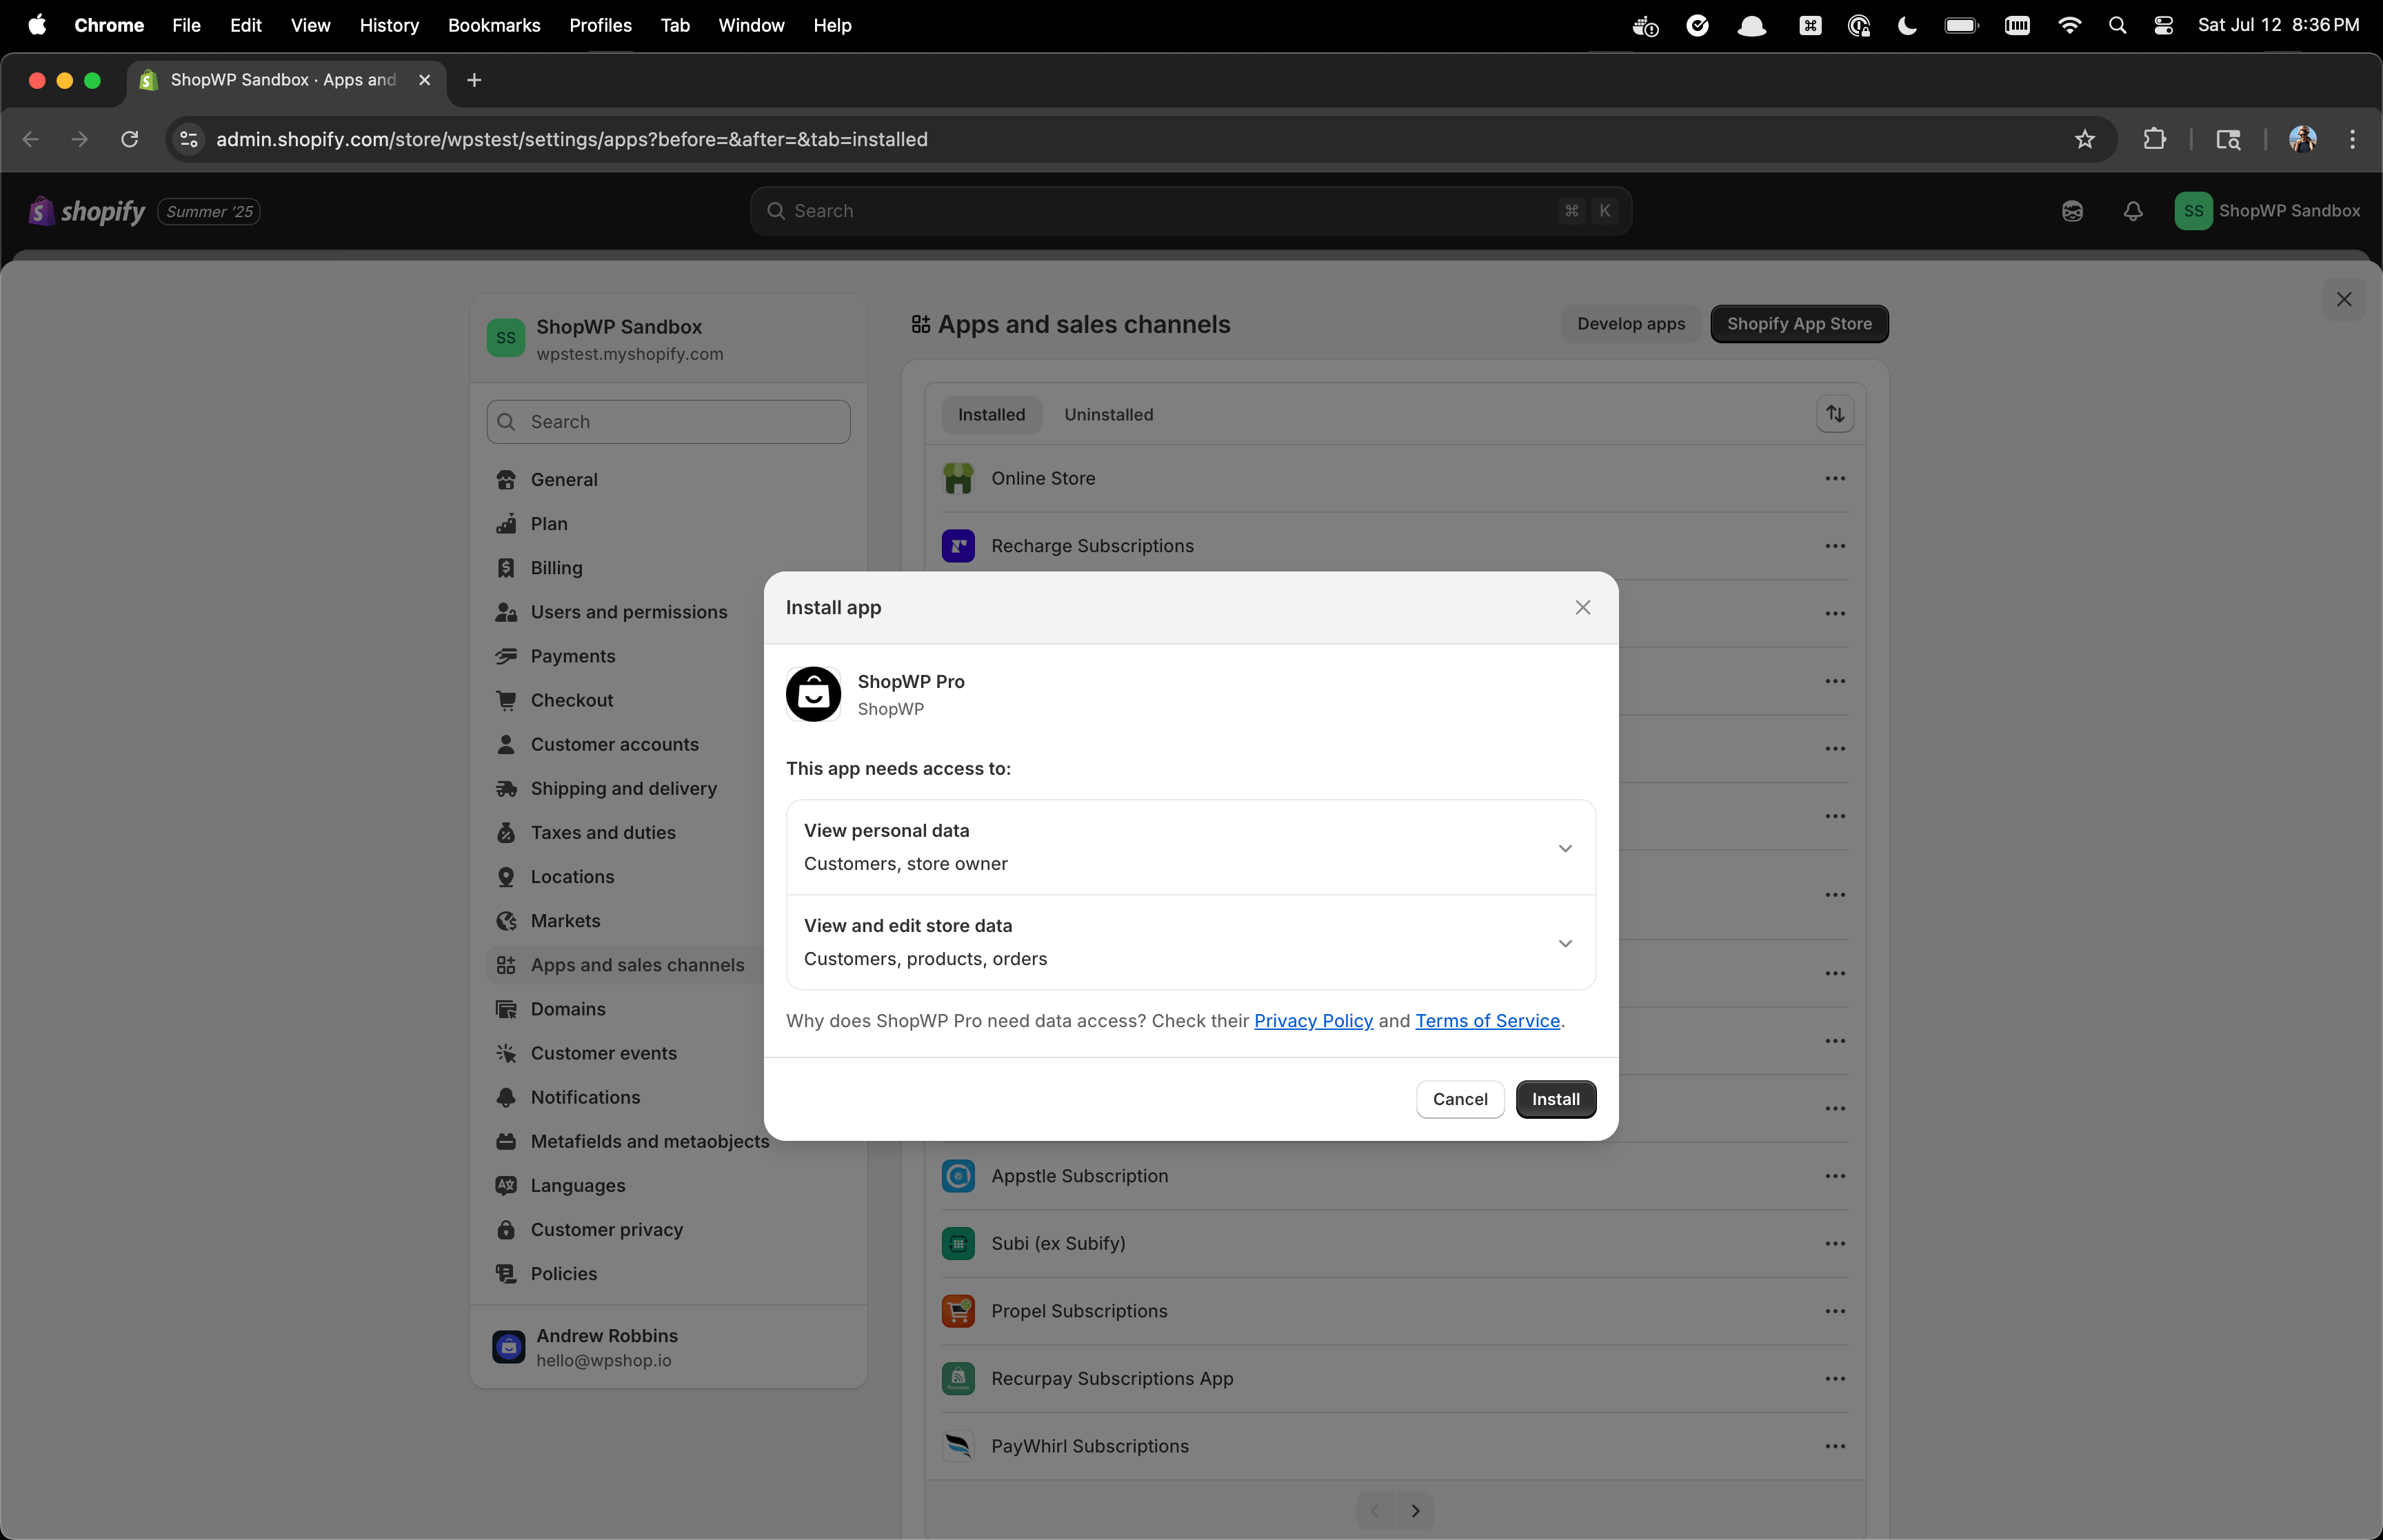
Task: Click the Online Store app icon
Action: click(x=958, y=478)
